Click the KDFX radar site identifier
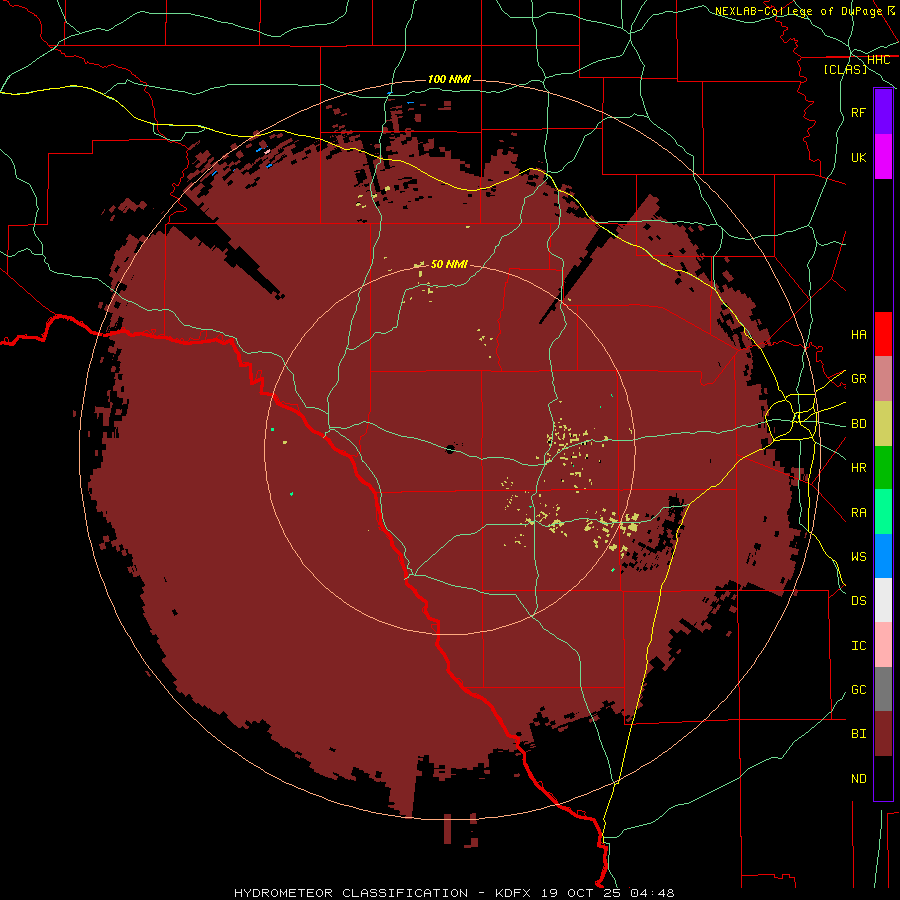 pyautogui.click(x=515, y=893)
